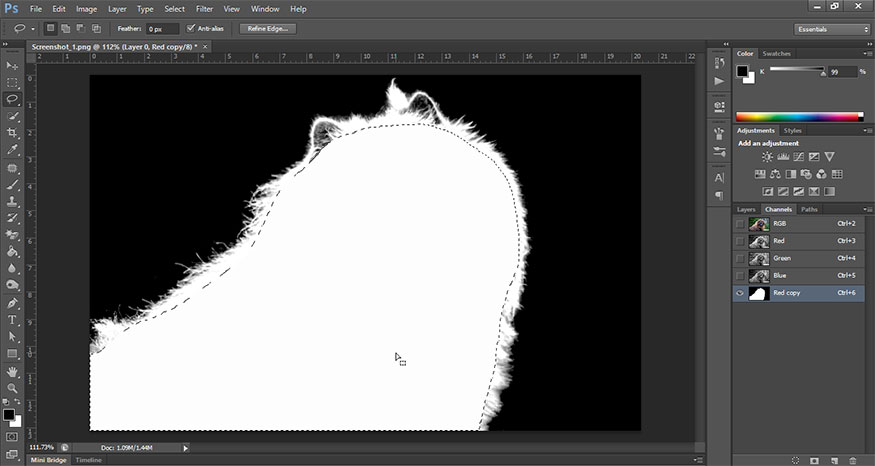
Task: Open the Image menu
Action: tap(86, 9)
